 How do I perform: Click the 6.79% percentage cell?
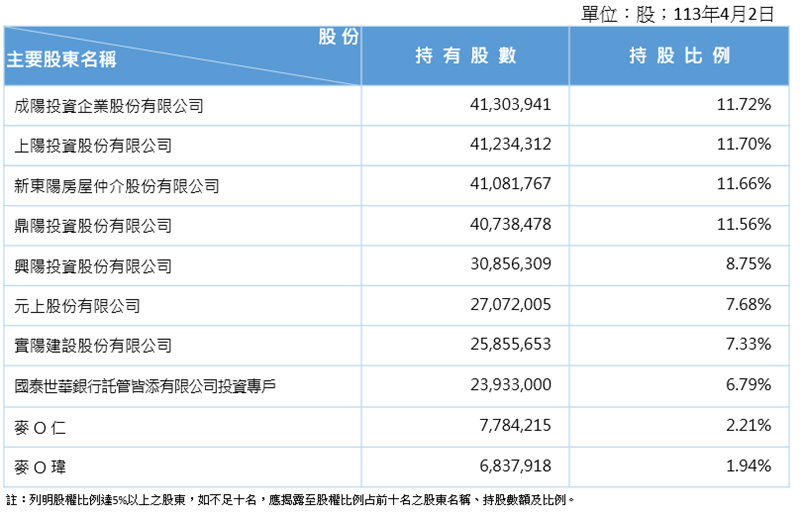pos(748,384)
